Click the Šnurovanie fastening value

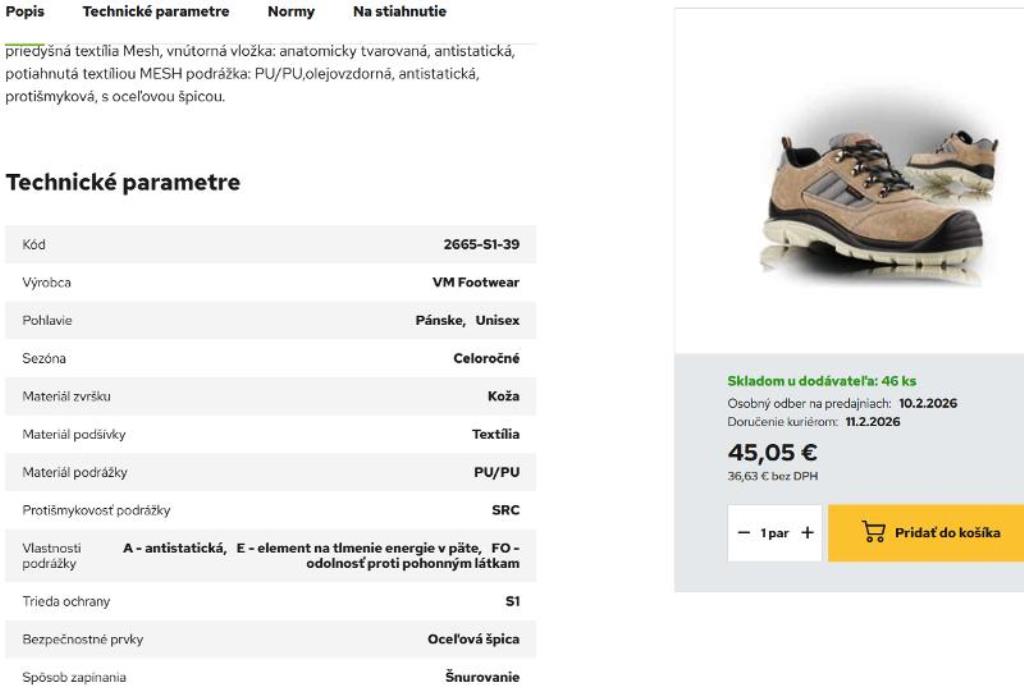pos(482,678)
